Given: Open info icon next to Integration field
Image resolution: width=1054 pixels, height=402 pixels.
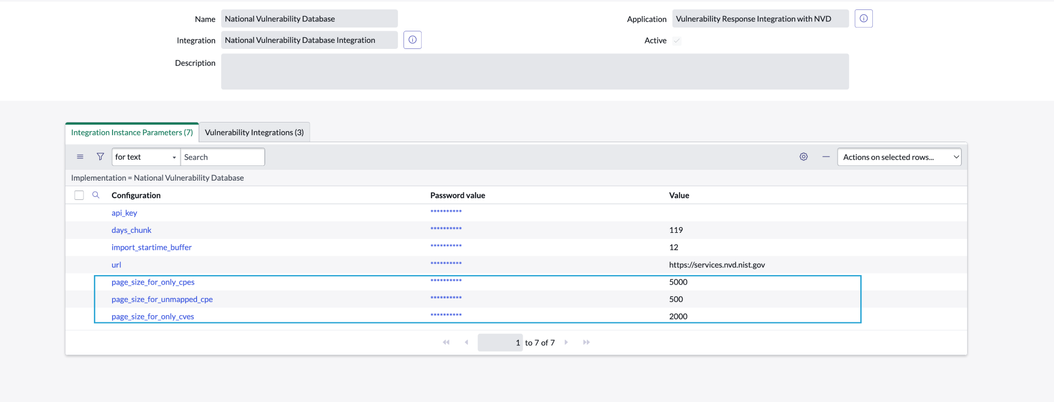Looking at the screenshot, I should [x=412, y=40].
